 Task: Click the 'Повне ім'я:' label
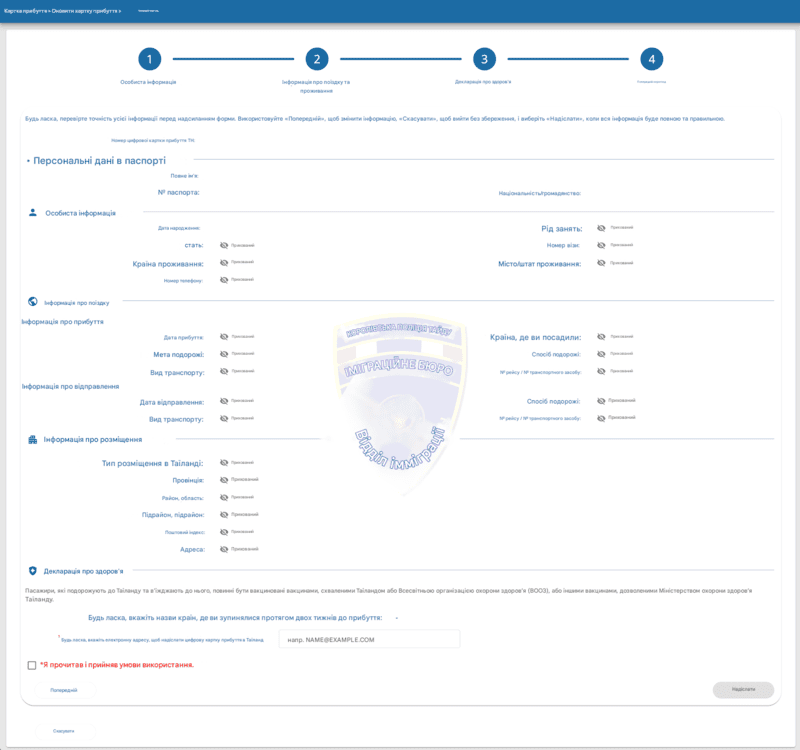184,176
